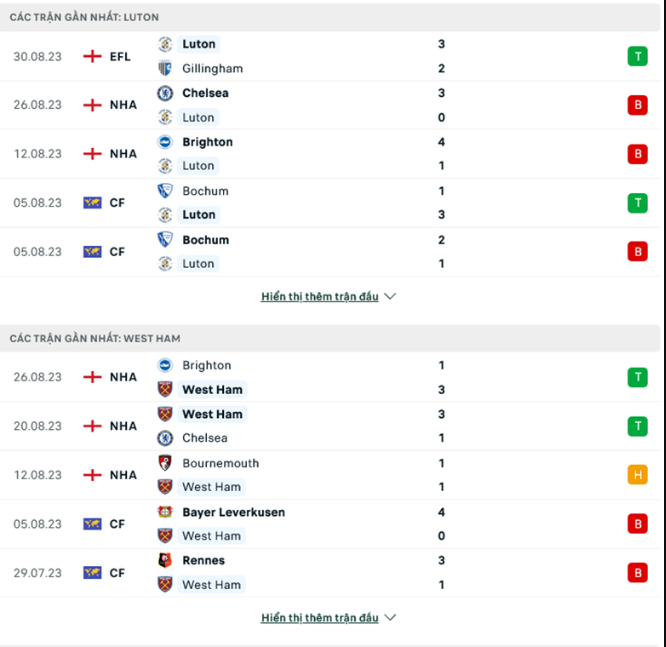The width and height of the screenshot is (666, 647).
Task: Select the Bochum team name in 2-1 match
Action: [205, 240]
